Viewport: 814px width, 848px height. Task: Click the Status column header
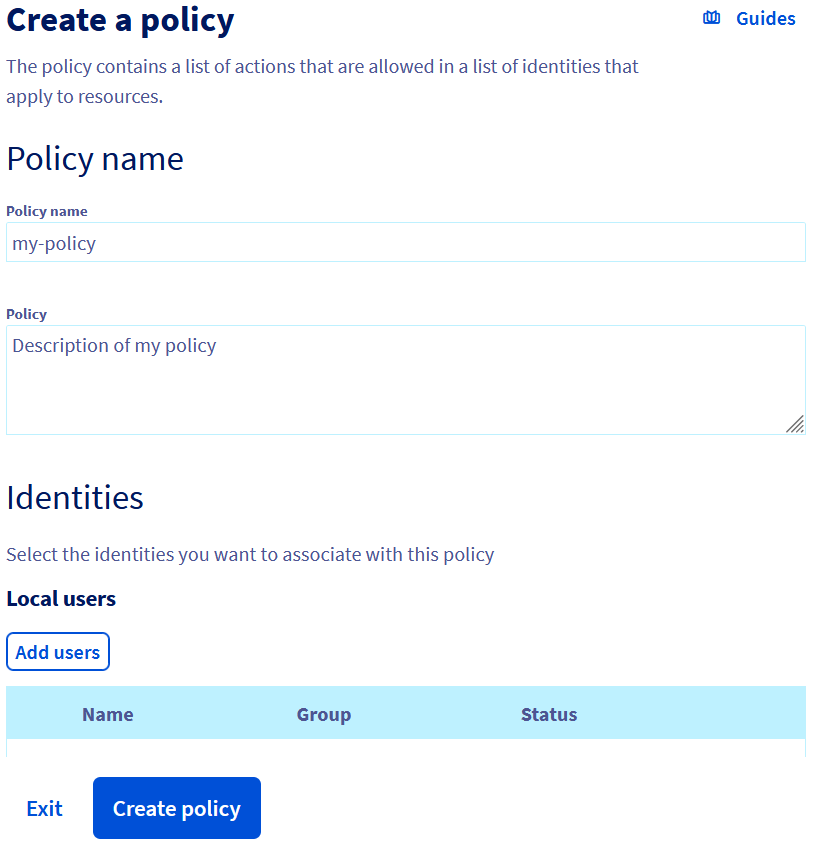(548, 714)
